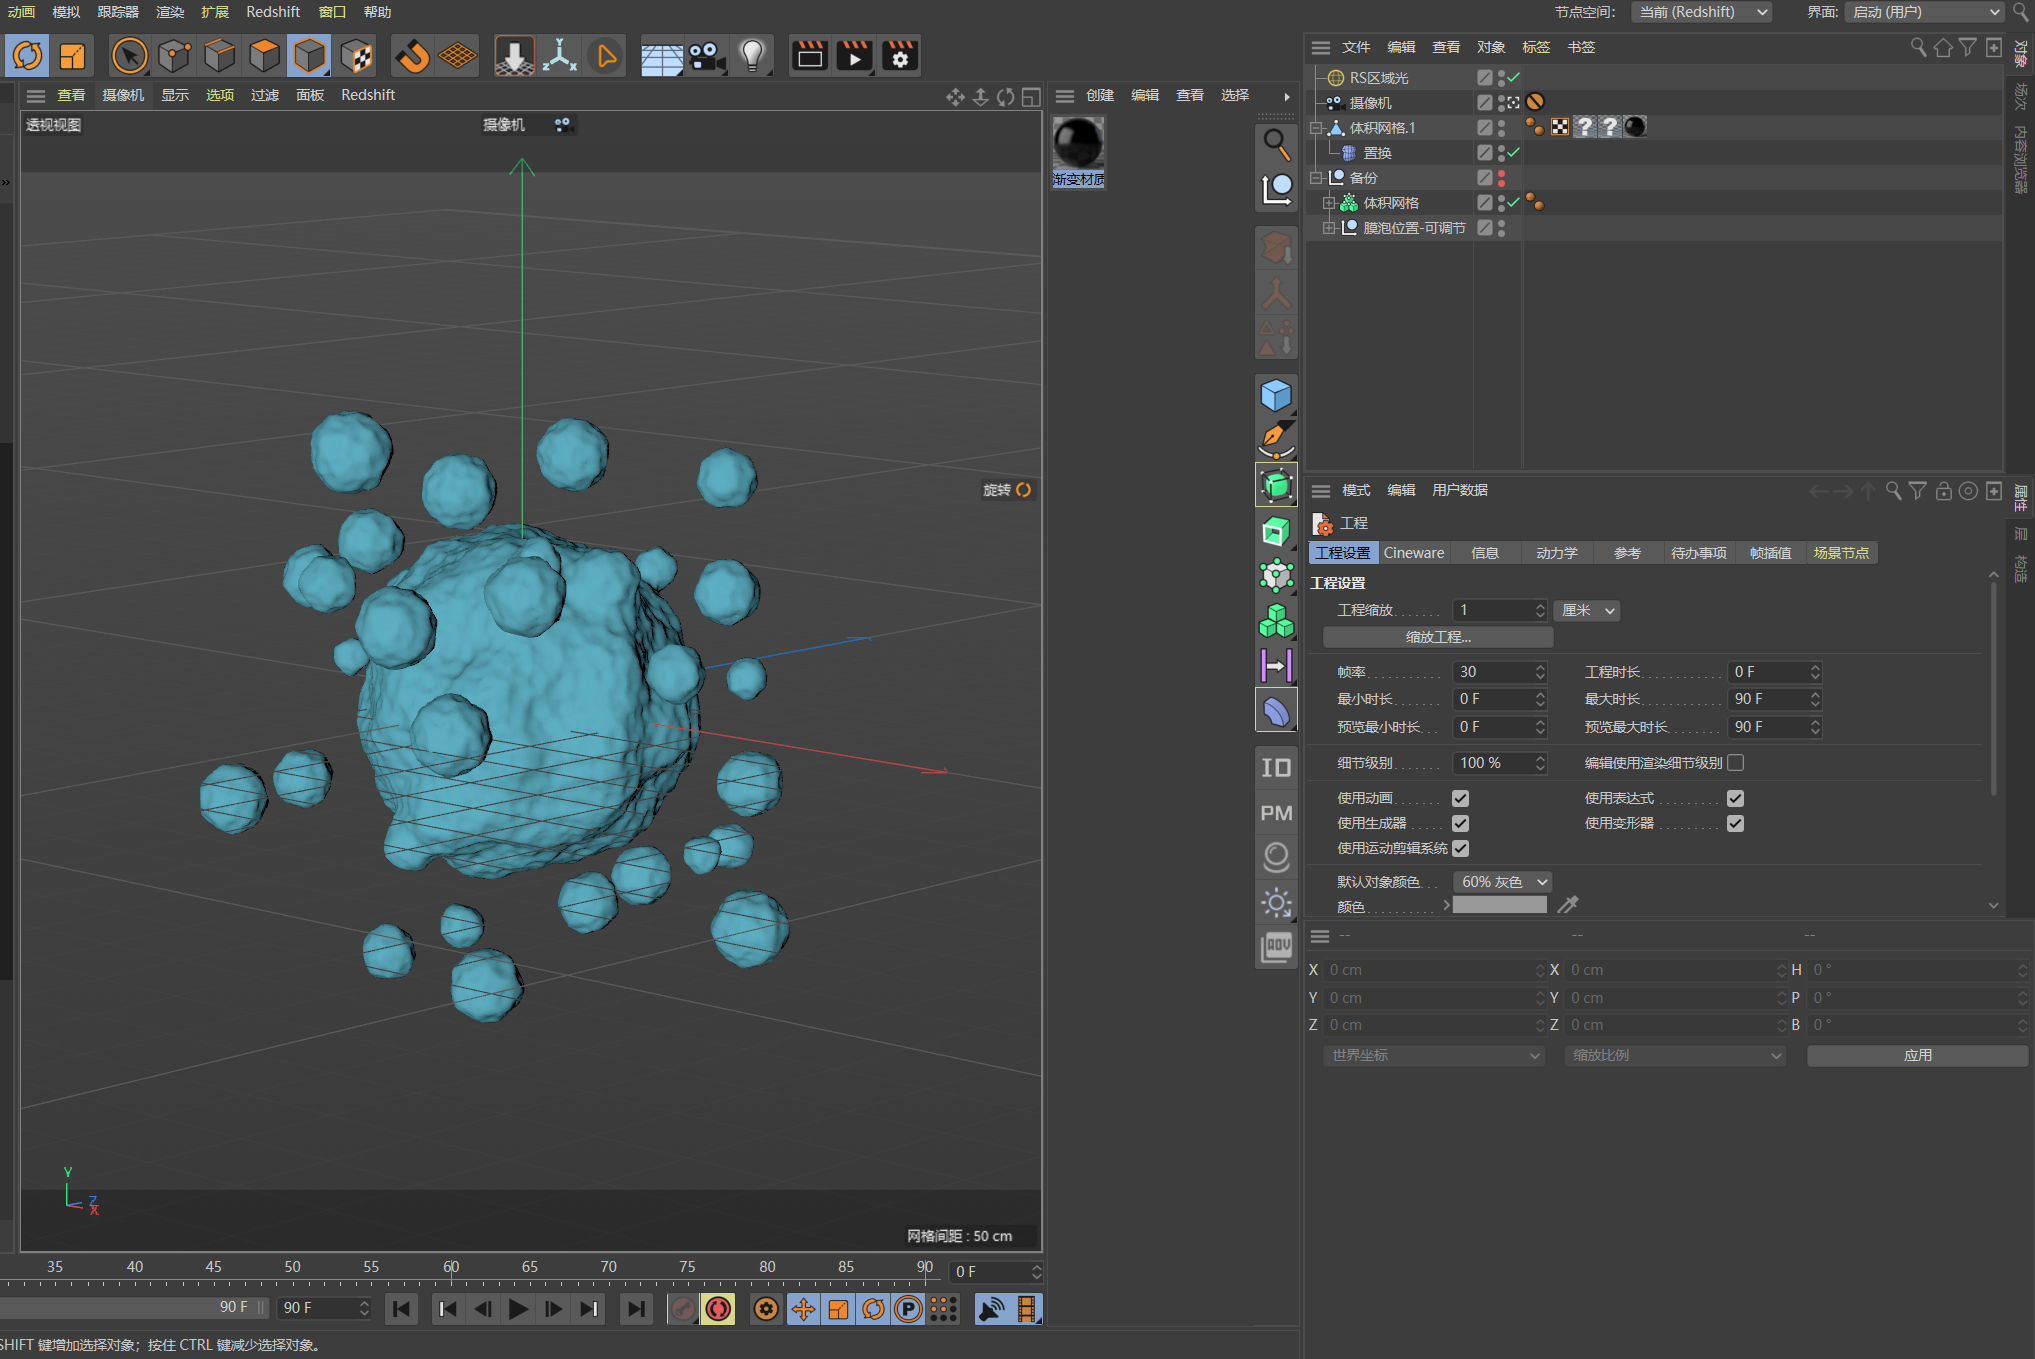This screenshot has width=2035, height=1359.
Task: Toggle 使用生成器 checkbox
Action: (x=1460, y=823)
